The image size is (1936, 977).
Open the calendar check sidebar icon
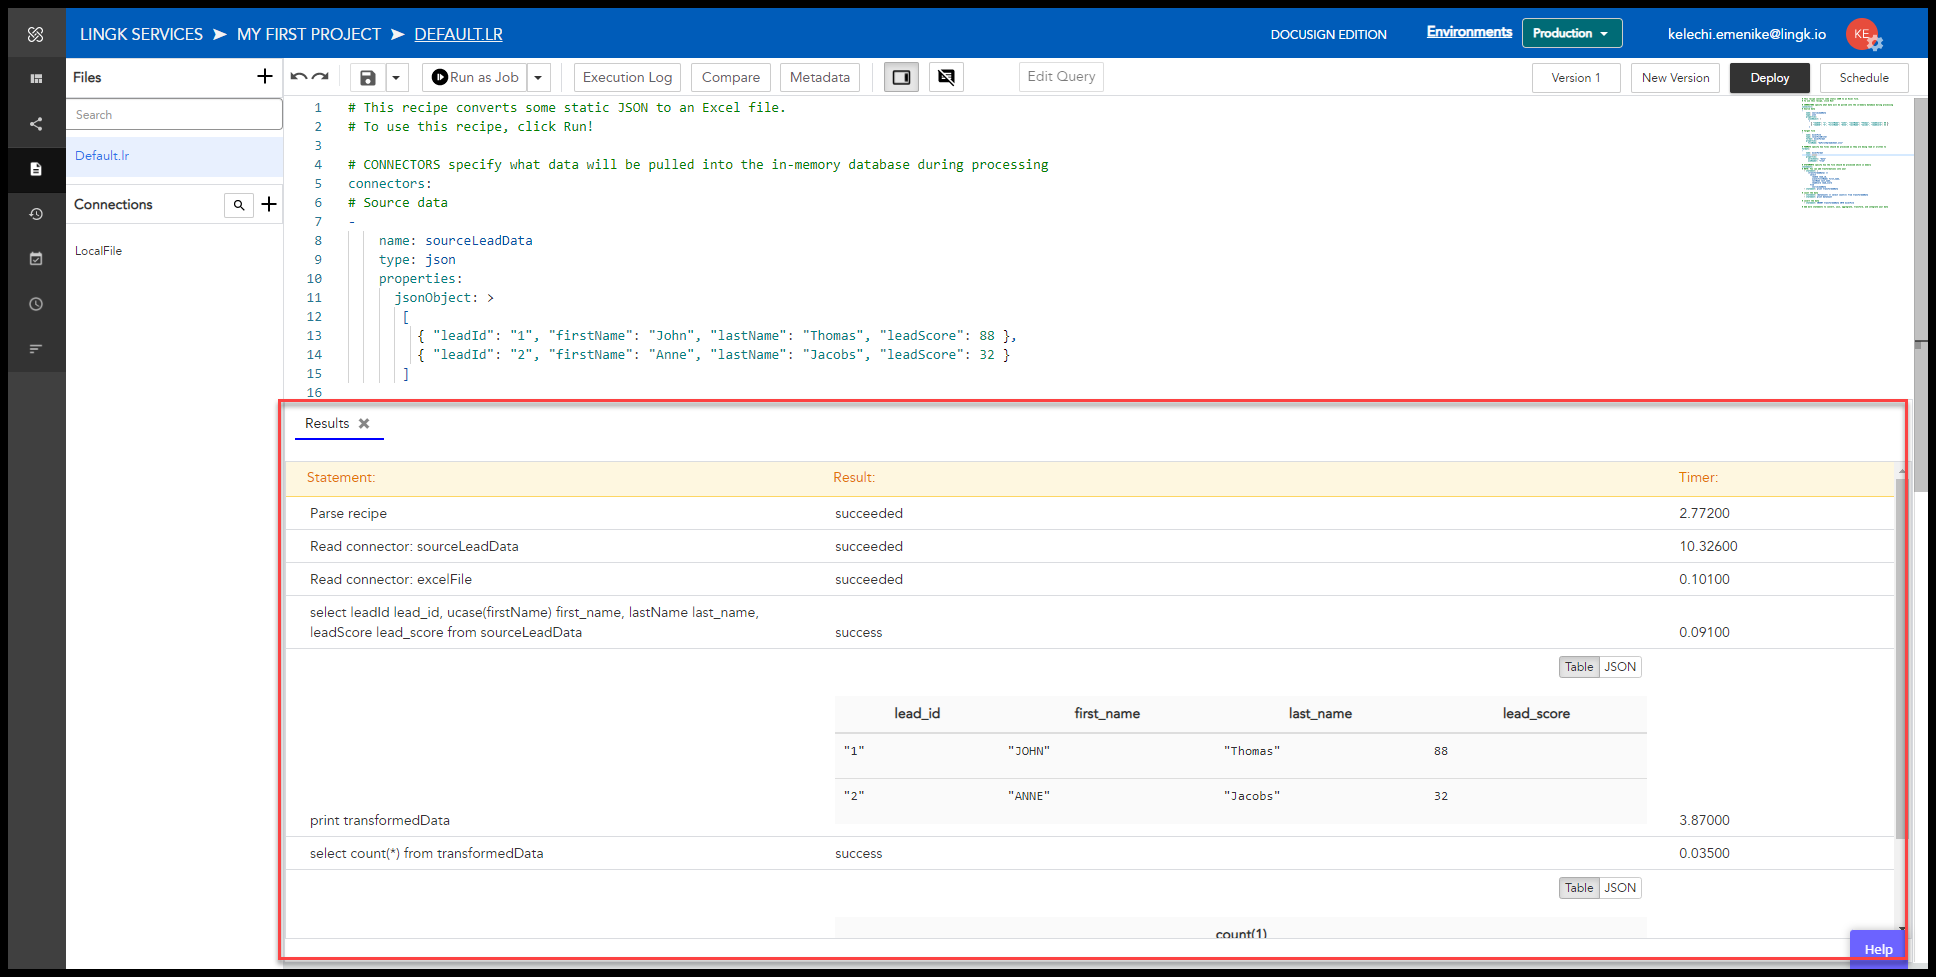pyautogui.click(x=36, y=258)
